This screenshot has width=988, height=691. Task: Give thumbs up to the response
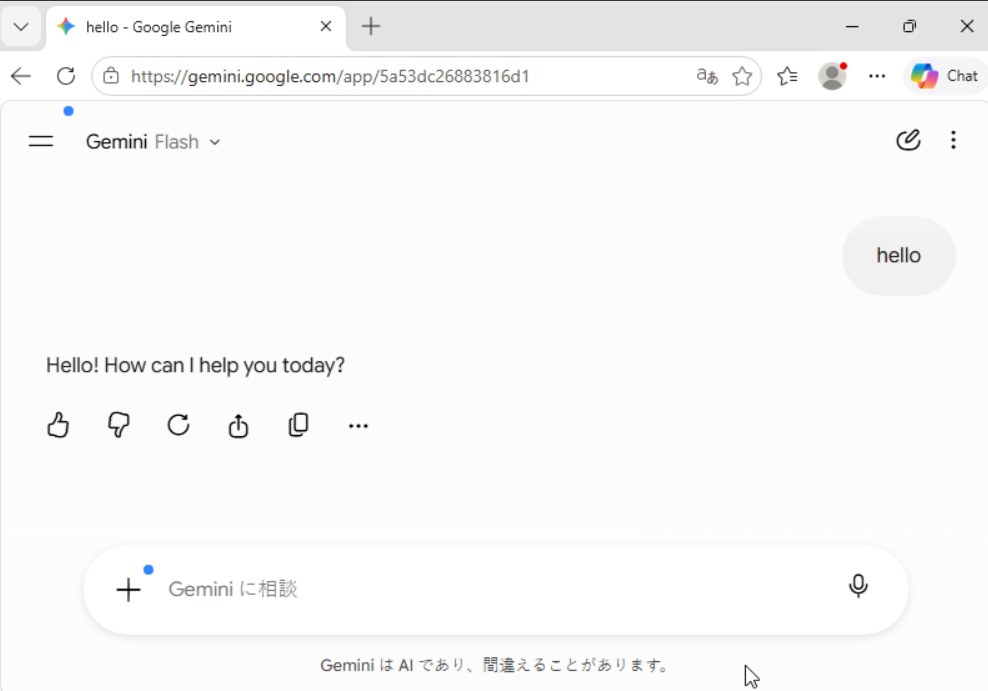click(58, 425)
